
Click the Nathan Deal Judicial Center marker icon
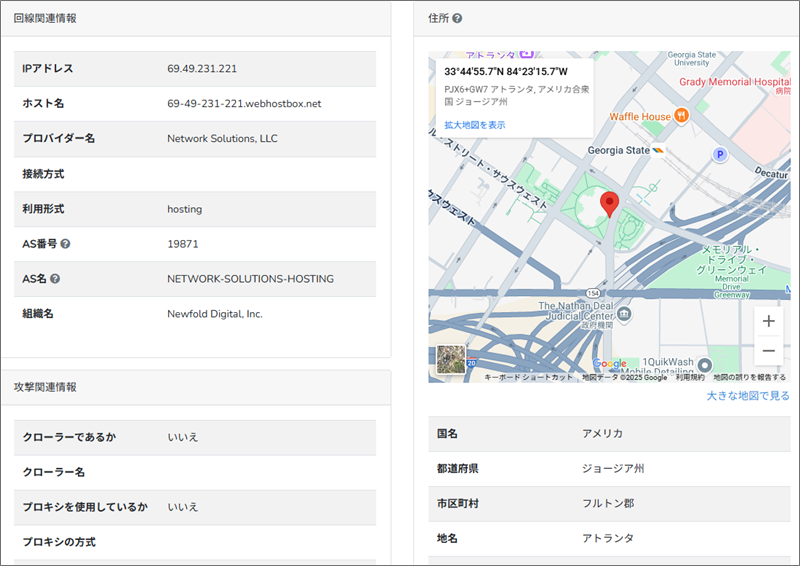click(624, 313)
